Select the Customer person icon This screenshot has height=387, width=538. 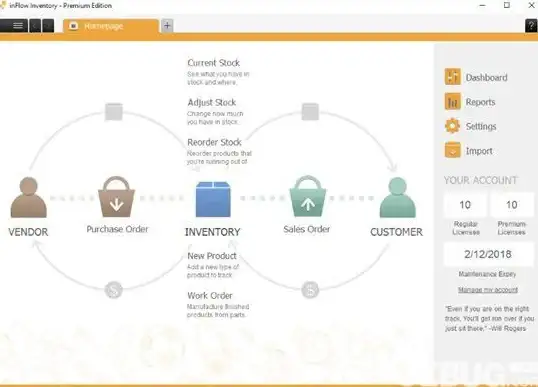click(x=397, y=197)
